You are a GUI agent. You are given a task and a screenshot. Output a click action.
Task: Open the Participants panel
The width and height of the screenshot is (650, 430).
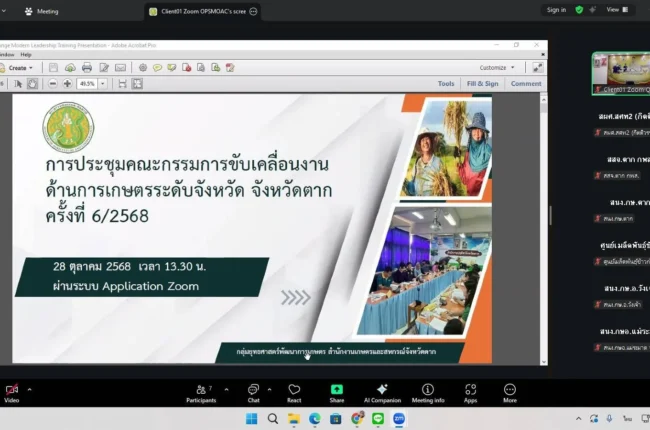pyautogui.click(x=200, y=391)
